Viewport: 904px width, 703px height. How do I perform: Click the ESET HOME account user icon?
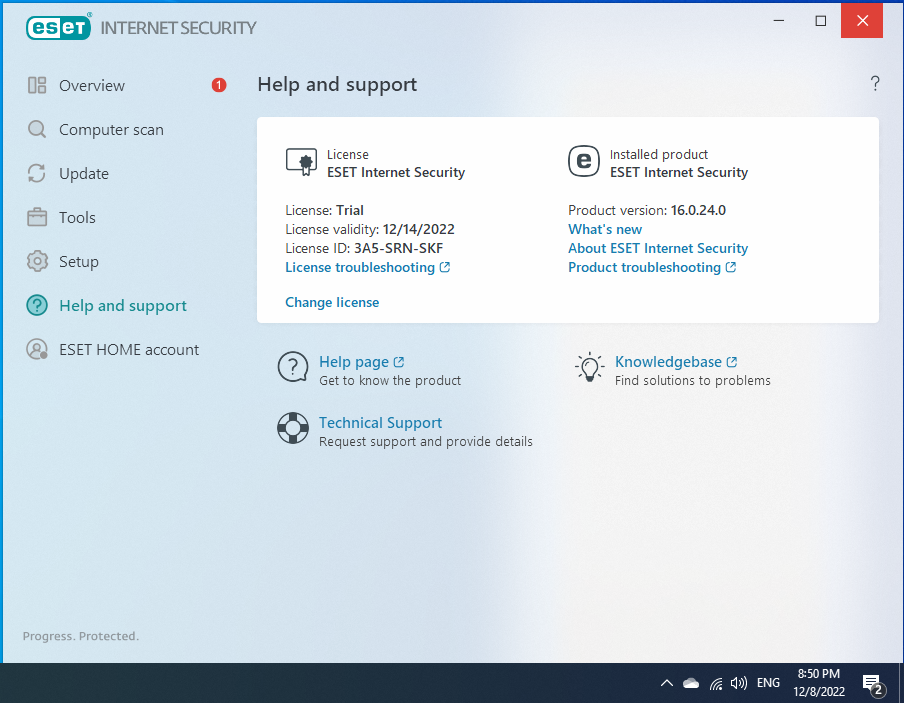(37, 349)
